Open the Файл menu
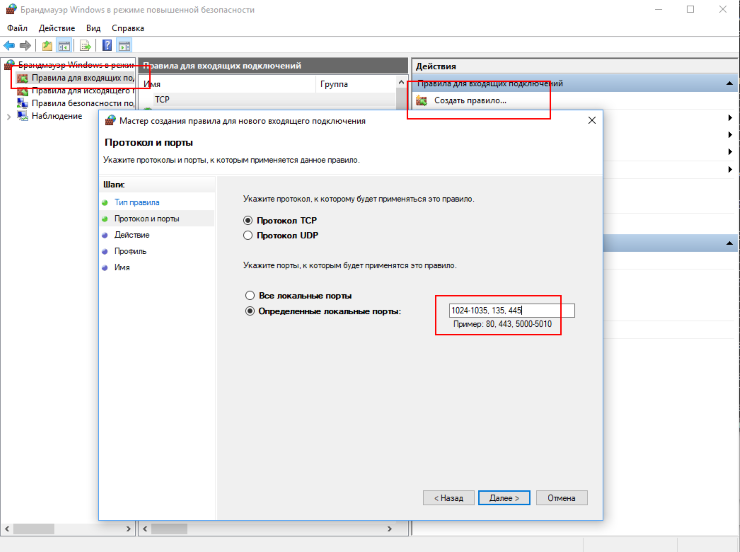Image resolution: width=740 pixels, height=552 pixels. pos(17,28)
